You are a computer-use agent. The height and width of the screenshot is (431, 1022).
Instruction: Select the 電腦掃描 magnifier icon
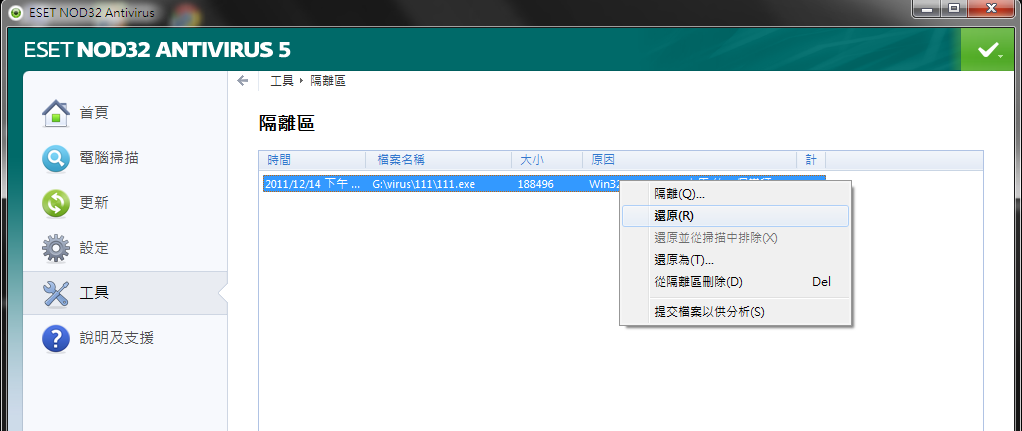click(x=56, y=158)
